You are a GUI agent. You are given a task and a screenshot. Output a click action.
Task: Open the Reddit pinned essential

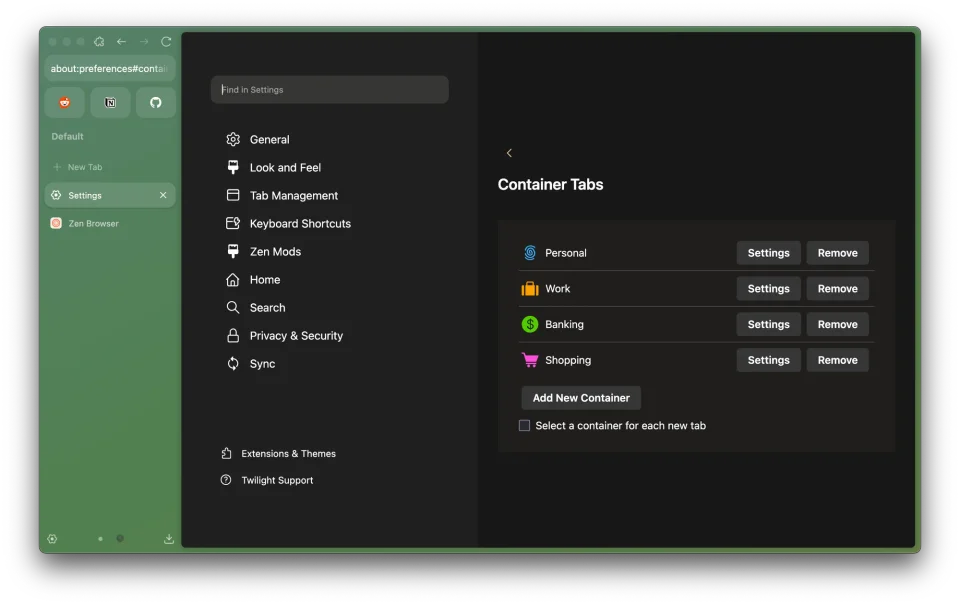(x=65, y=102)
